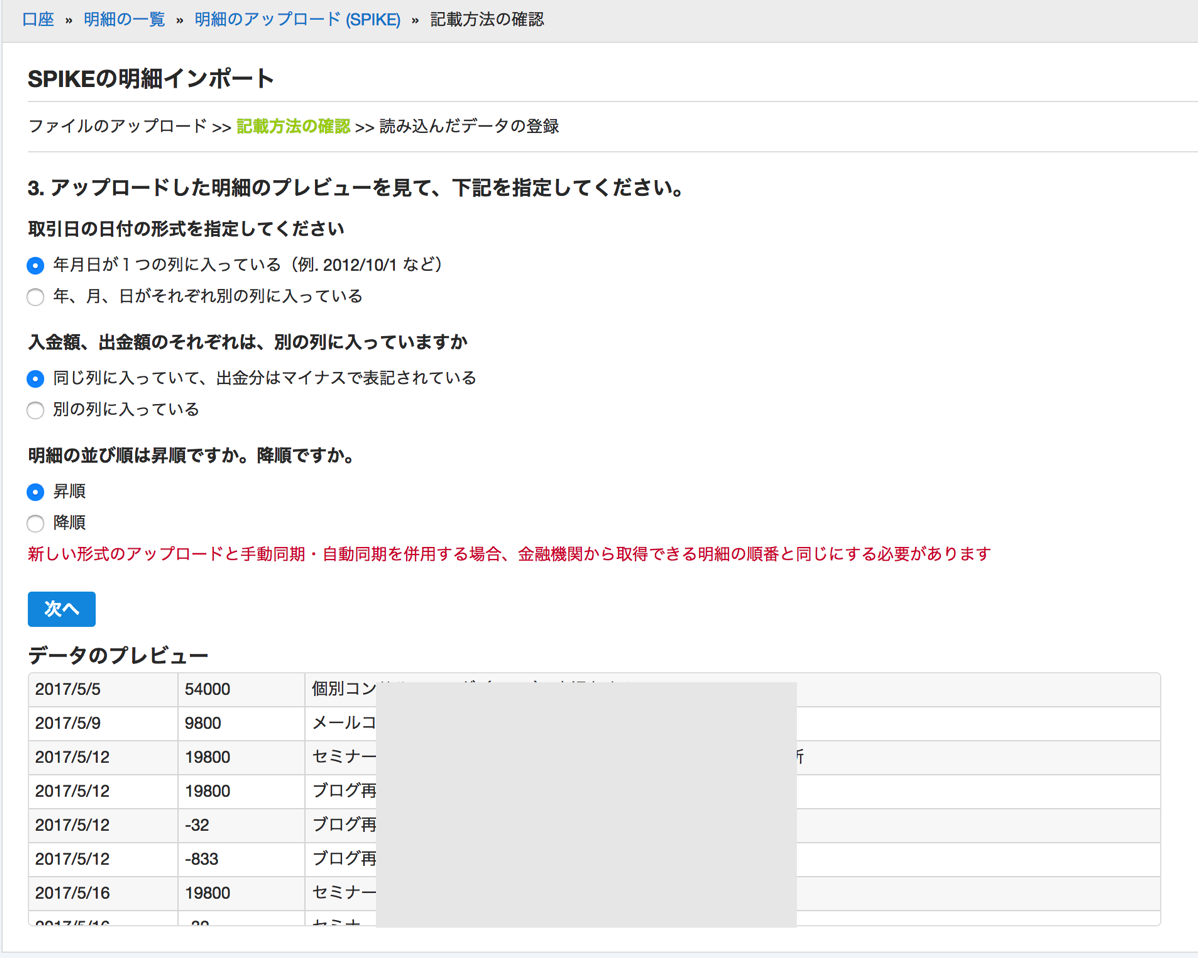This screenshot has width=1198, height=958.
Task: Select 昇順 sort order radio
Action: tap(35, 492)
